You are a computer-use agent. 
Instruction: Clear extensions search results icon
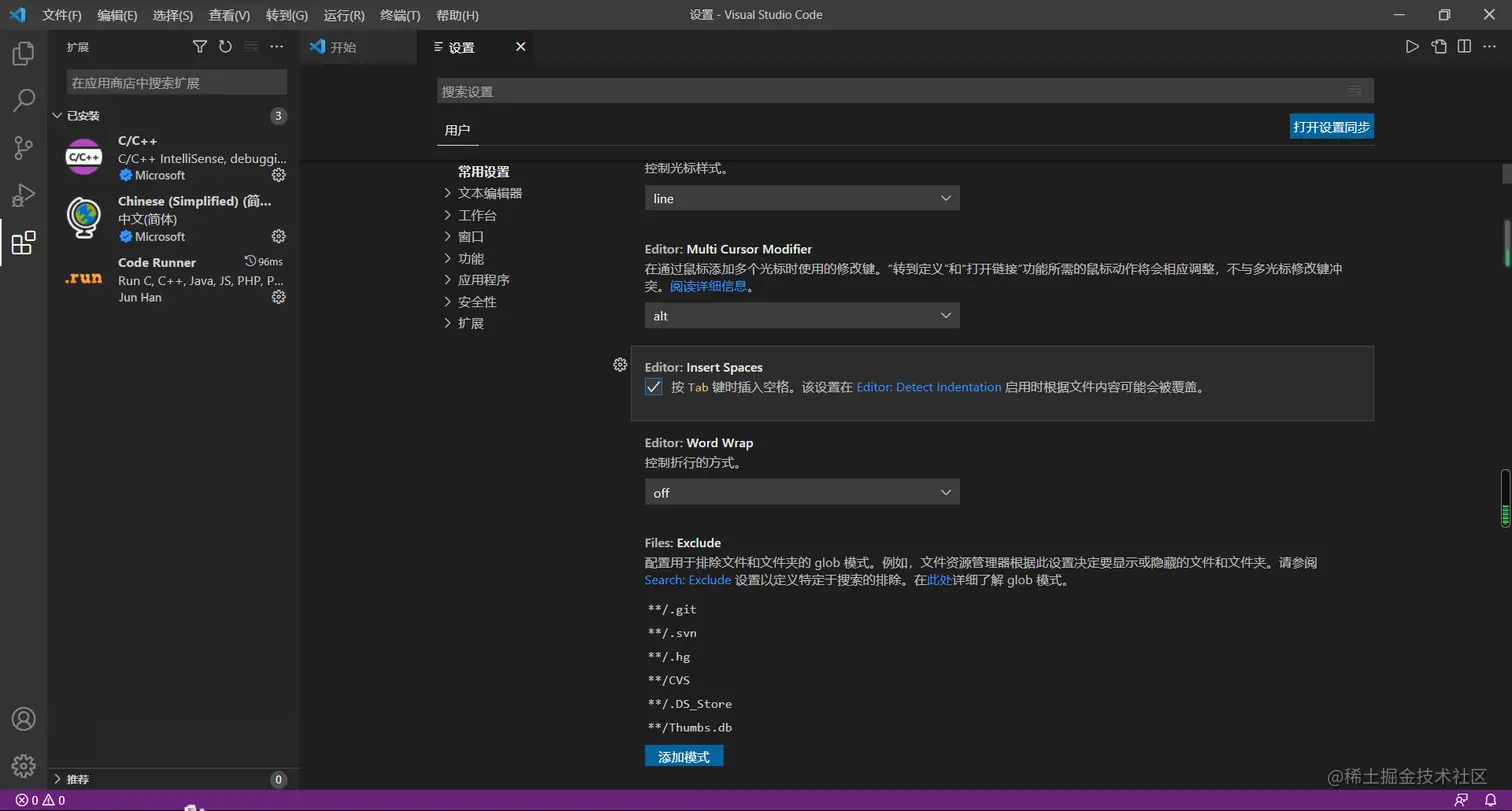point(251,47)
